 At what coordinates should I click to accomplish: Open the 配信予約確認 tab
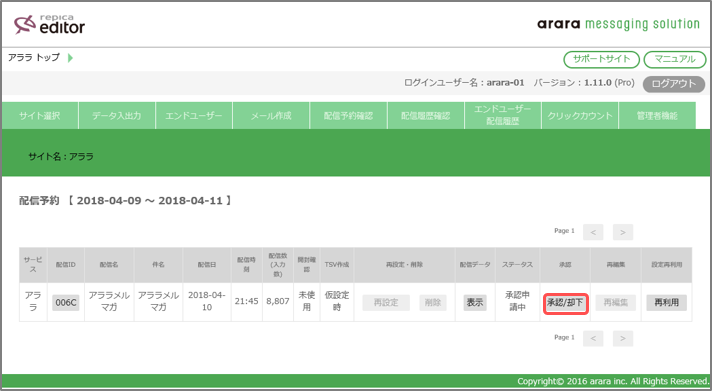tap(348, 116)
